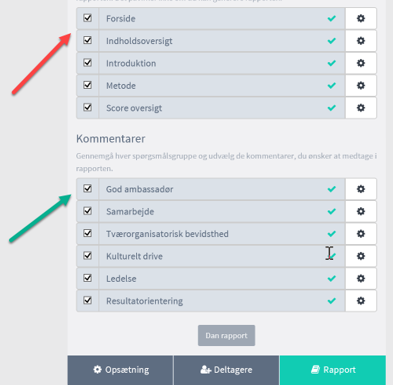Select the Rapport tab
The image size is (393, 385).
[x=333, y=370]
